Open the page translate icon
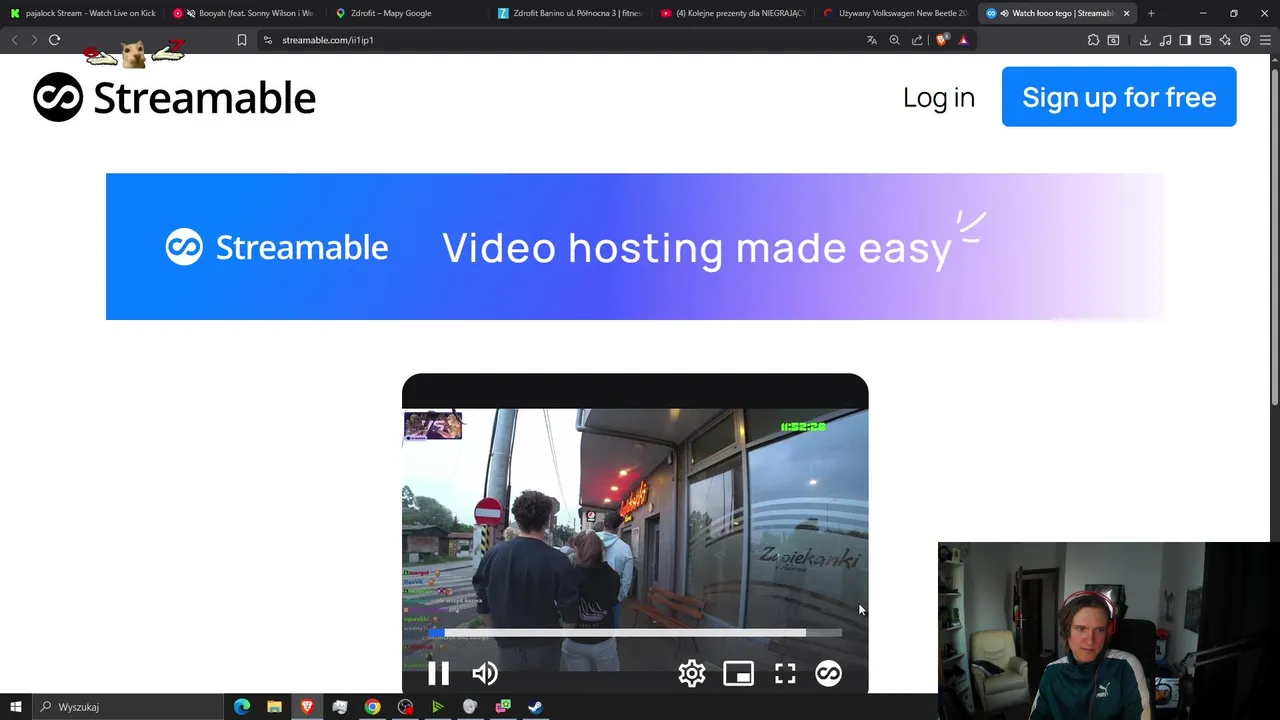The width and height of the screenshot is (1280, 720). coord(872,40)
